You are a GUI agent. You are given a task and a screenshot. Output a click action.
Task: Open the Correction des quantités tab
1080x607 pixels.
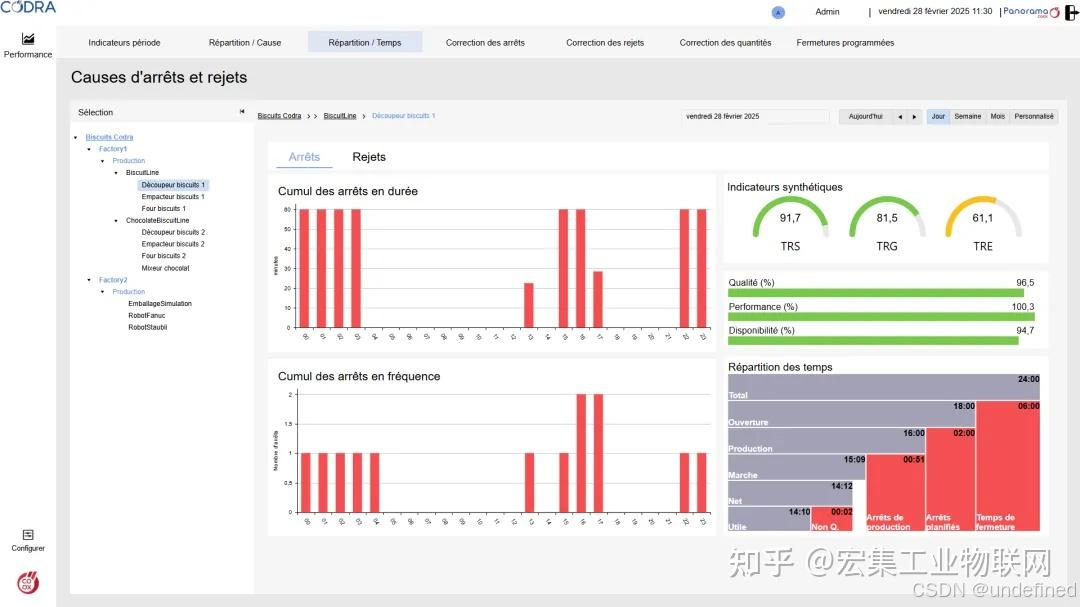[725, 43]
